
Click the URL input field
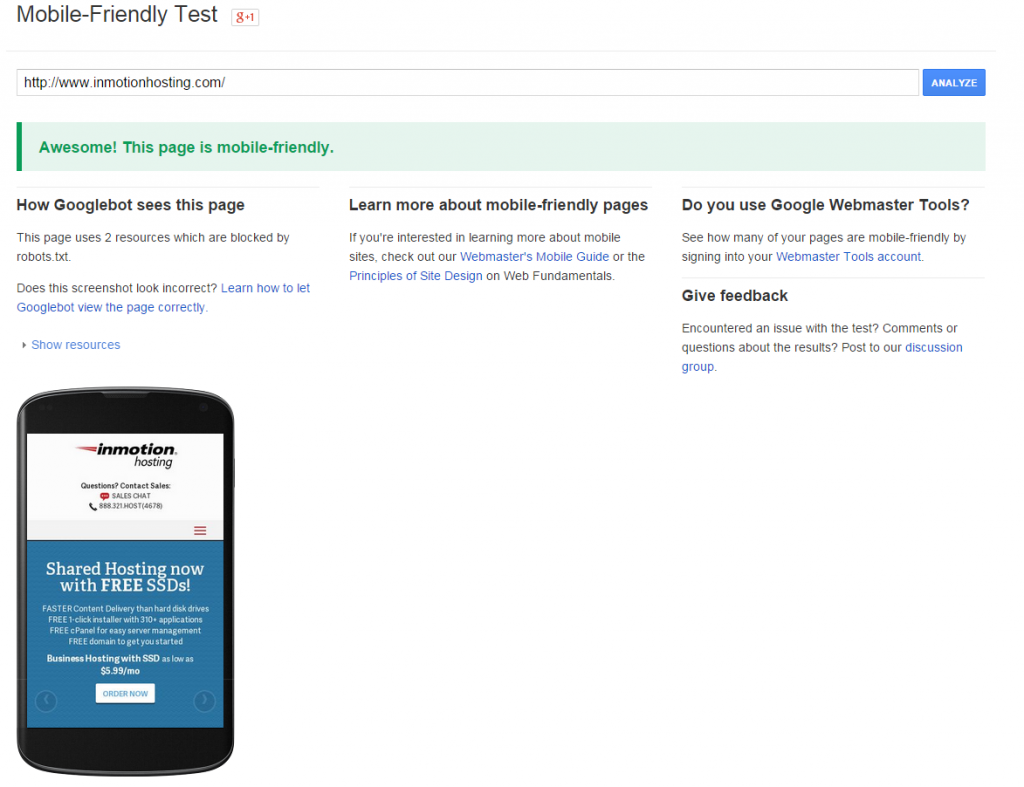click(x=467, y=82)
